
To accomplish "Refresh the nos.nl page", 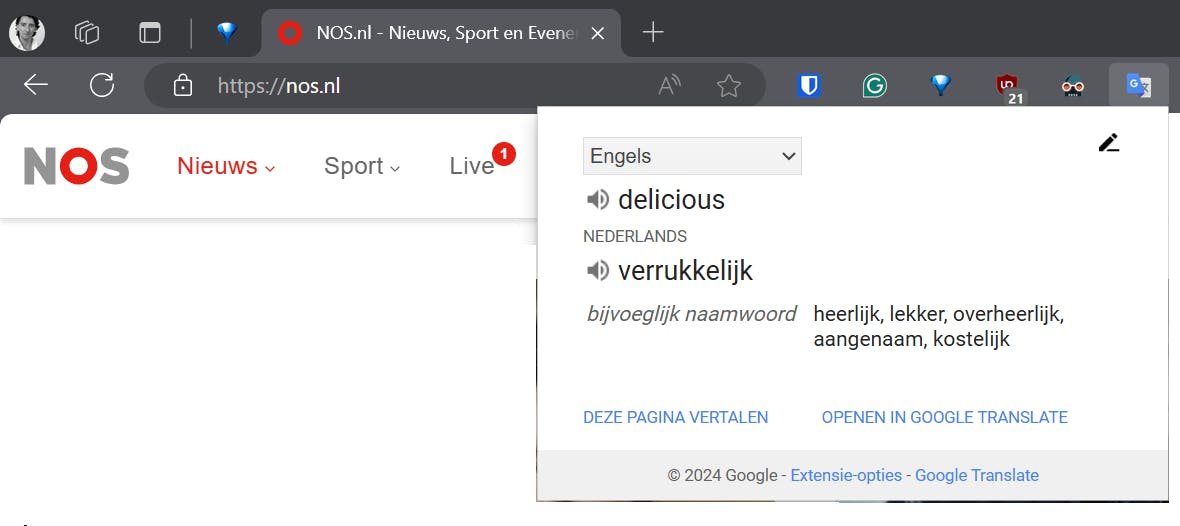I will [102, 86].
